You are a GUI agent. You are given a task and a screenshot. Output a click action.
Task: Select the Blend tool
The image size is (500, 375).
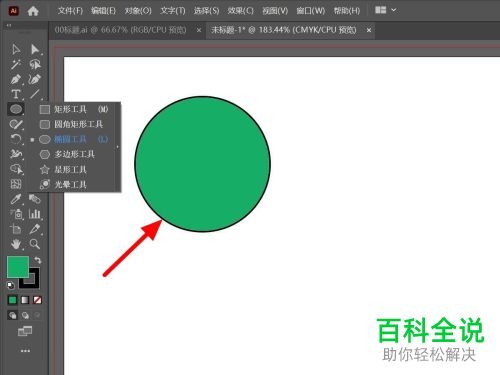(x=35, y=199)
